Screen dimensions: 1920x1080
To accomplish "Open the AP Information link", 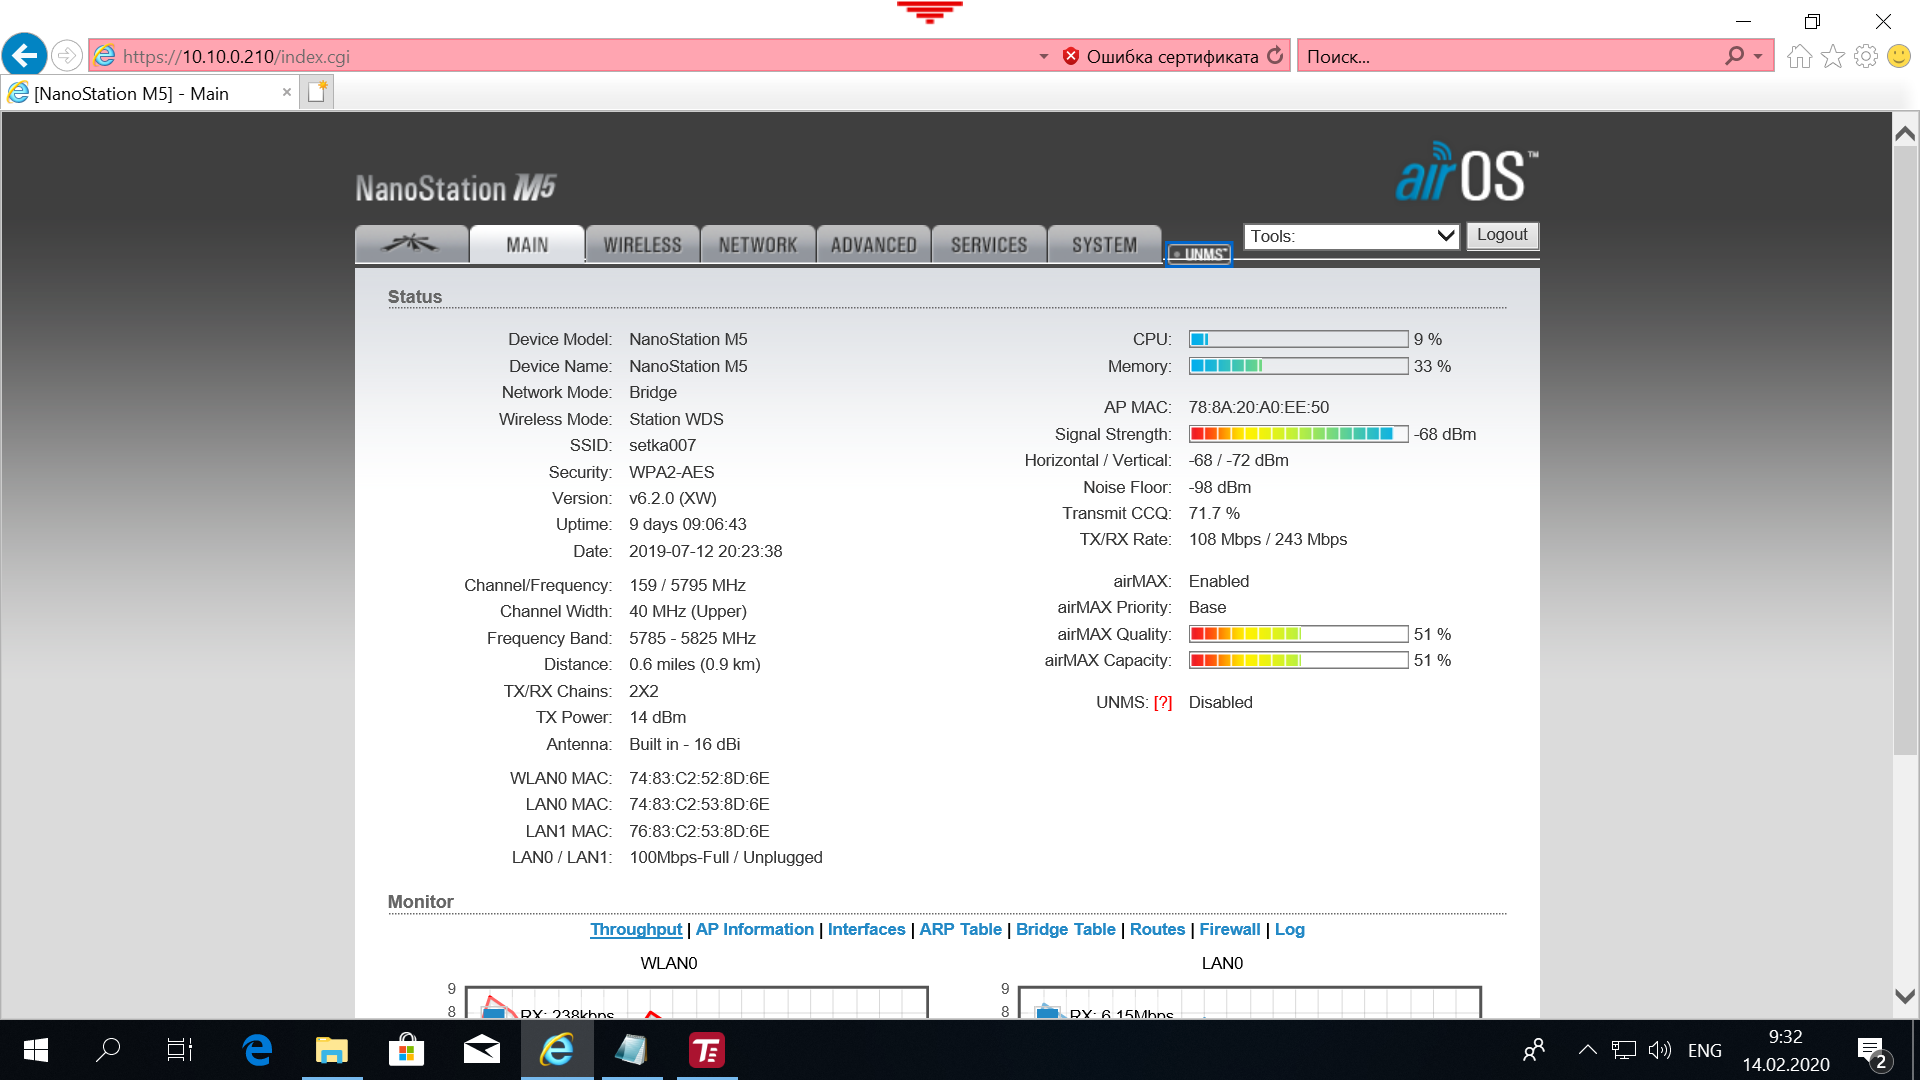I will 755,929.
